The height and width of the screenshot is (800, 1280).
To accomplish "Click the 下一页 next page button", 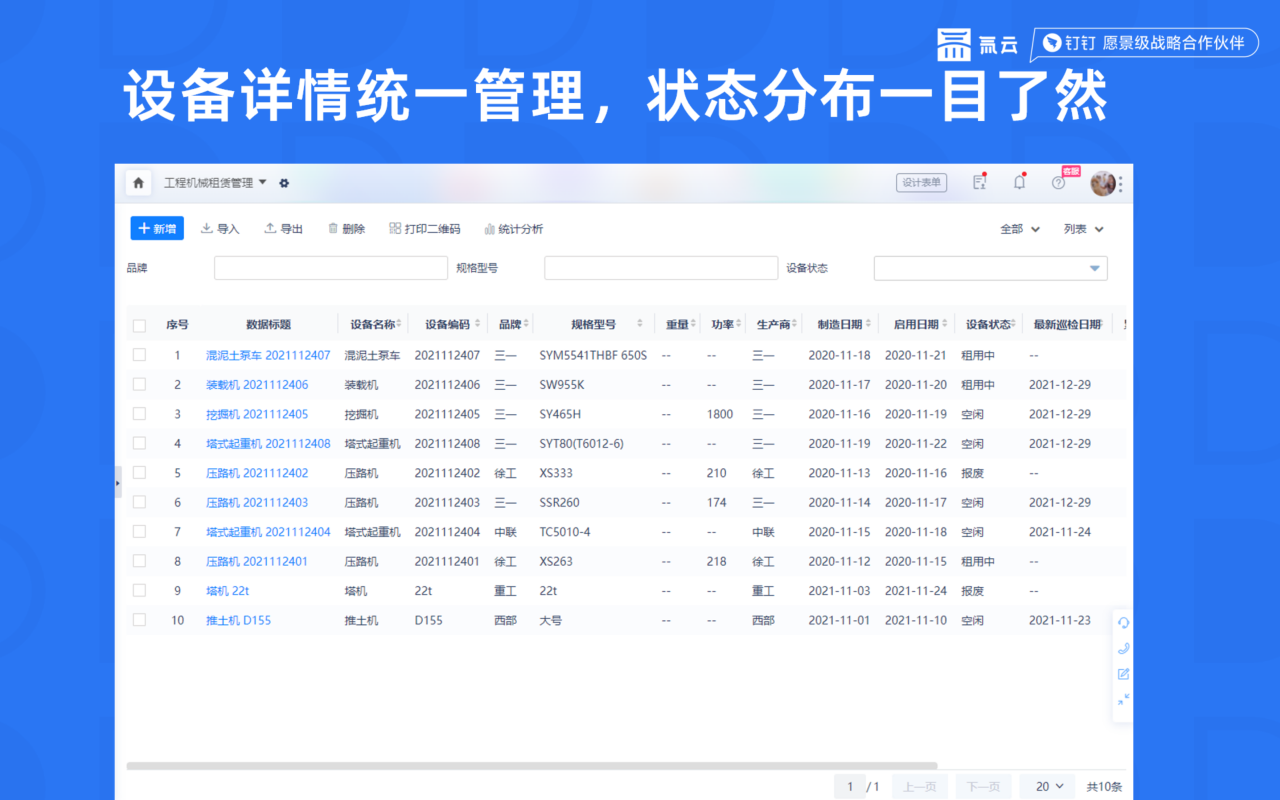I will [x=983, y=786].
